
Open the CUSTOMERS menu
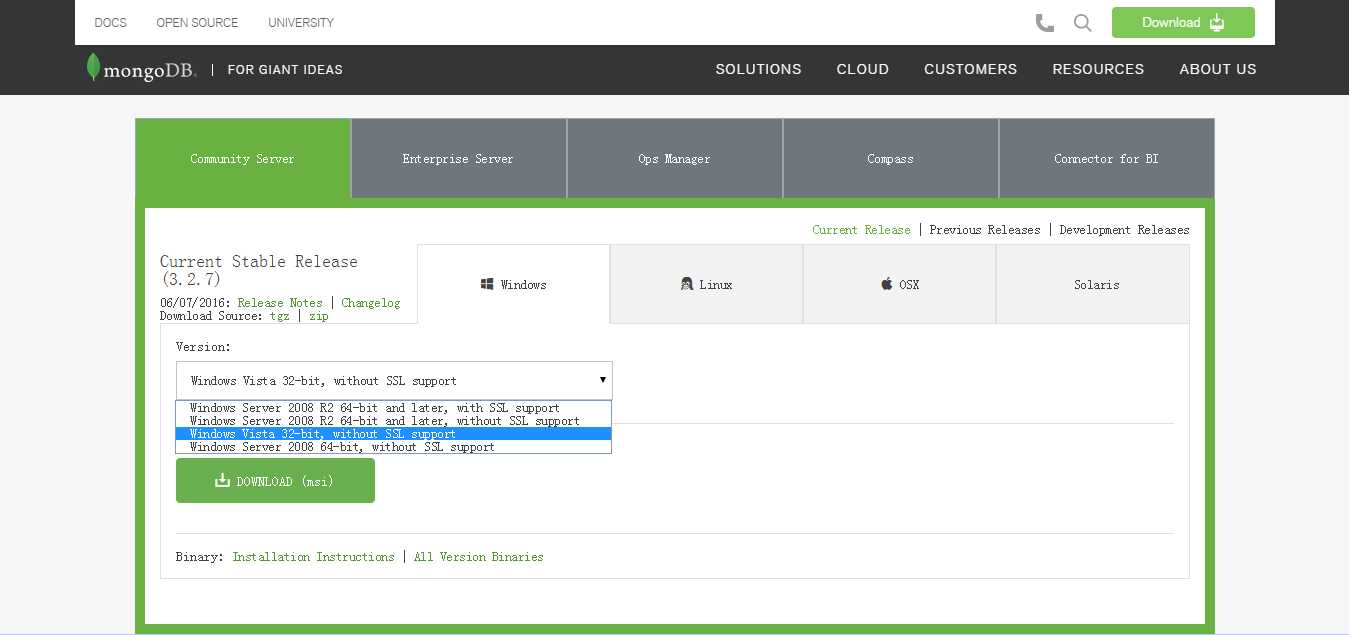[x=970, y=69]
